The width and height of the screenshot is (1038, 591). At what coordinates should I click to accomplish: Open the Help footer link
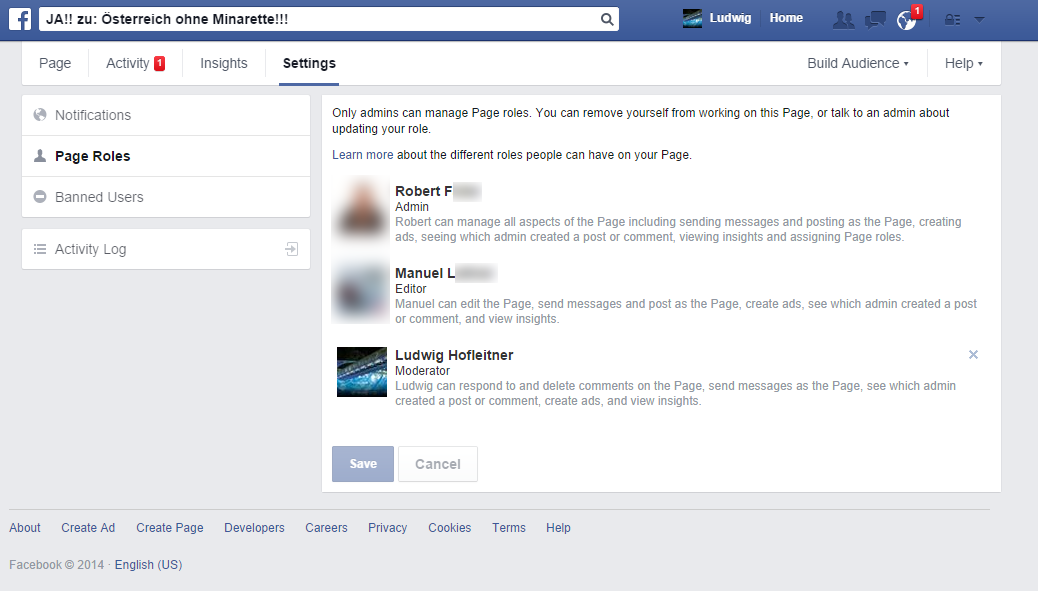[558, 528]
